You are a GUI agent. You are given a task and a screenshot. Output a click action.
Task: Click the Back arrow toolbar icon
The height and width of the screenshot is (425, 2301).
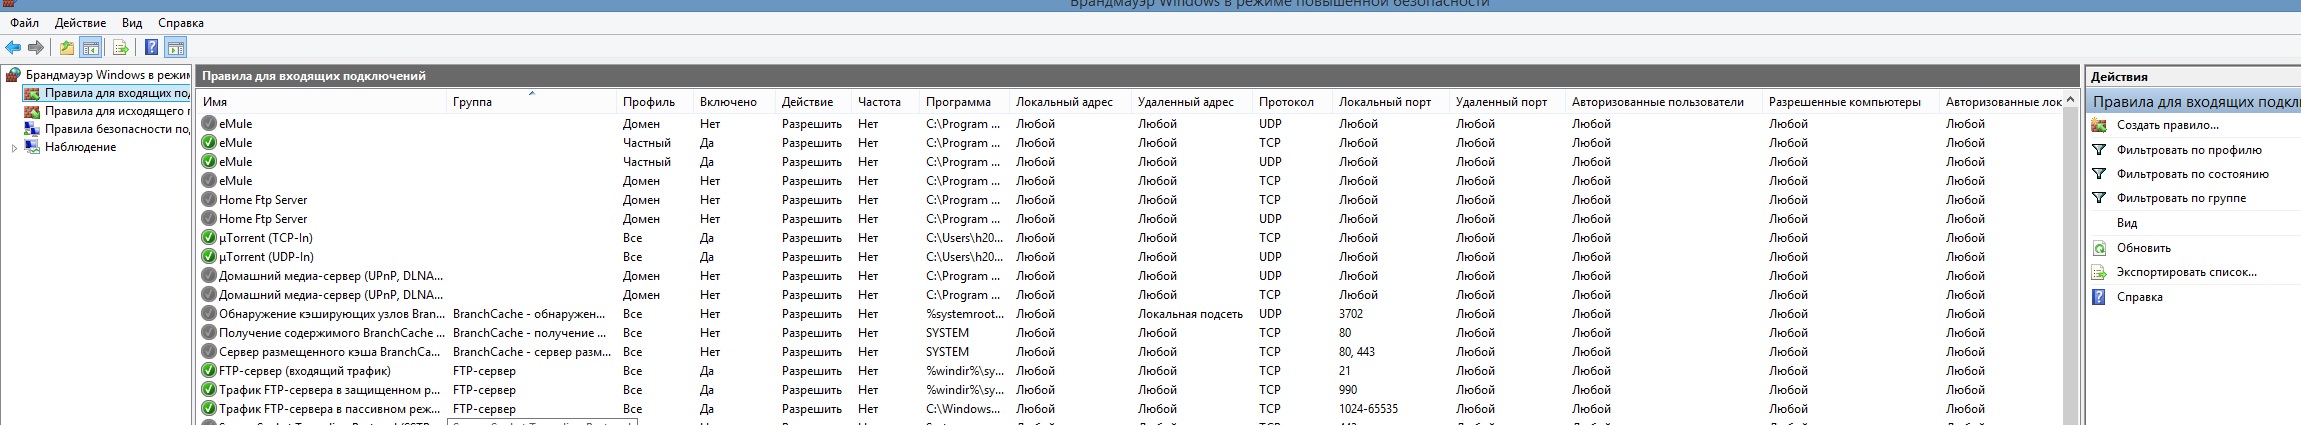pos(13,47)
